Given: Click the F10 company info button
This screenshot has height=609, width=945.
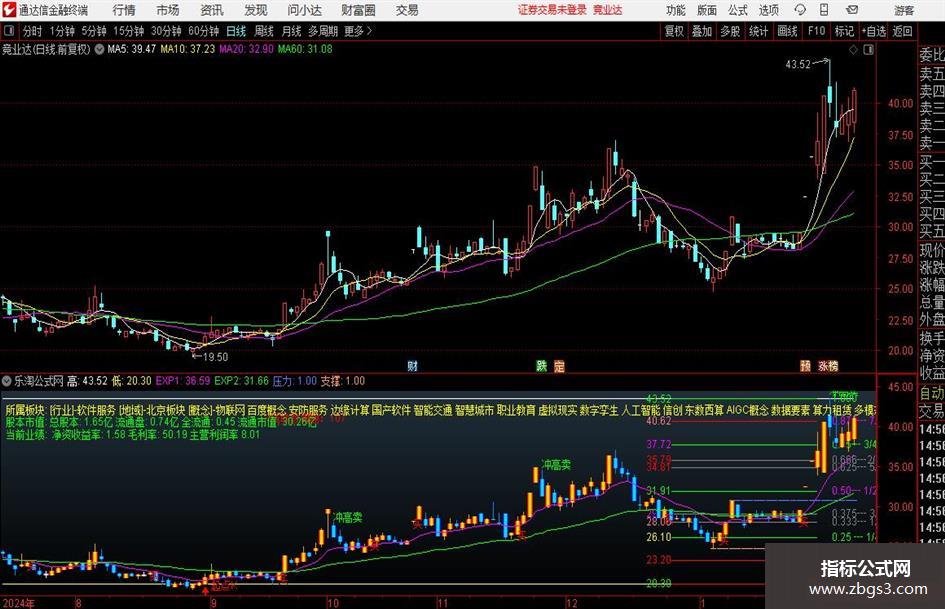Looking at the screenshot, I should coord(816,31).
